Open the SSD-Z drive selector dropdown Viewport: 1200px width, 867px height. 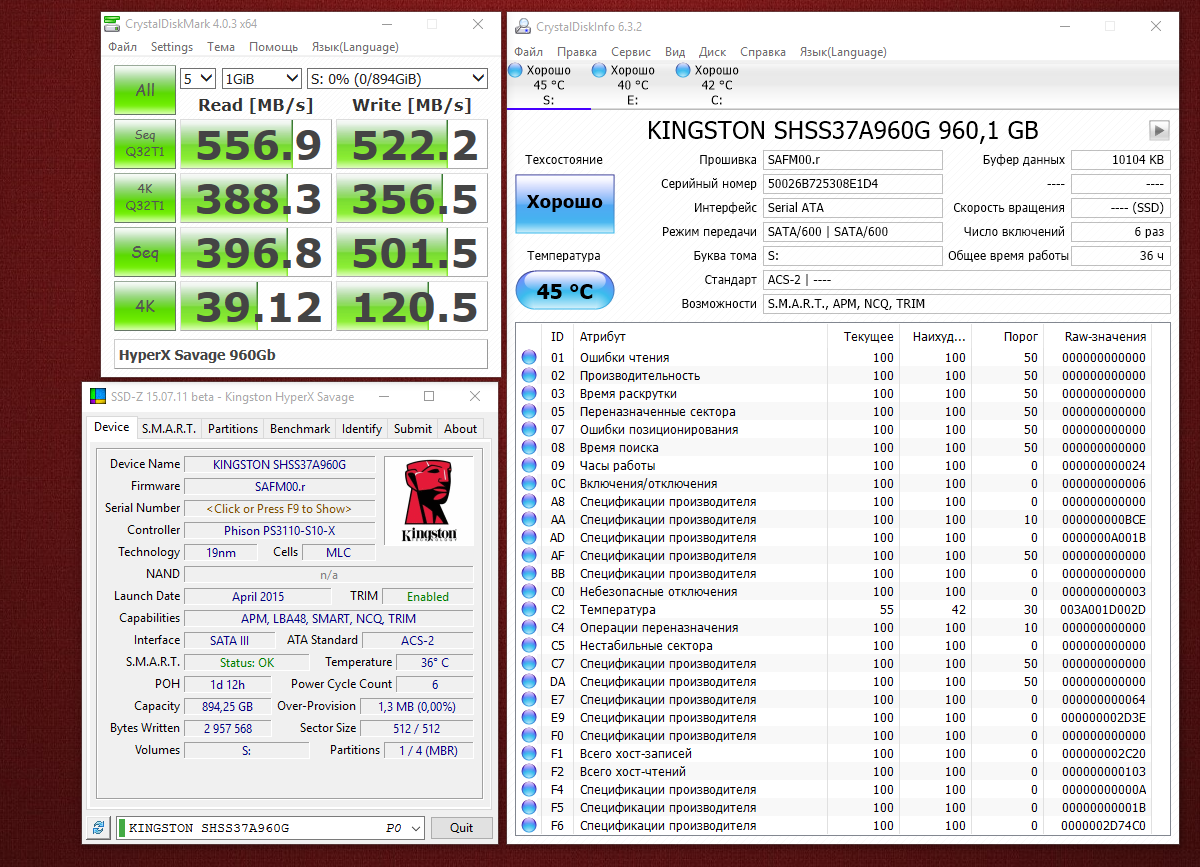(270, 828)
